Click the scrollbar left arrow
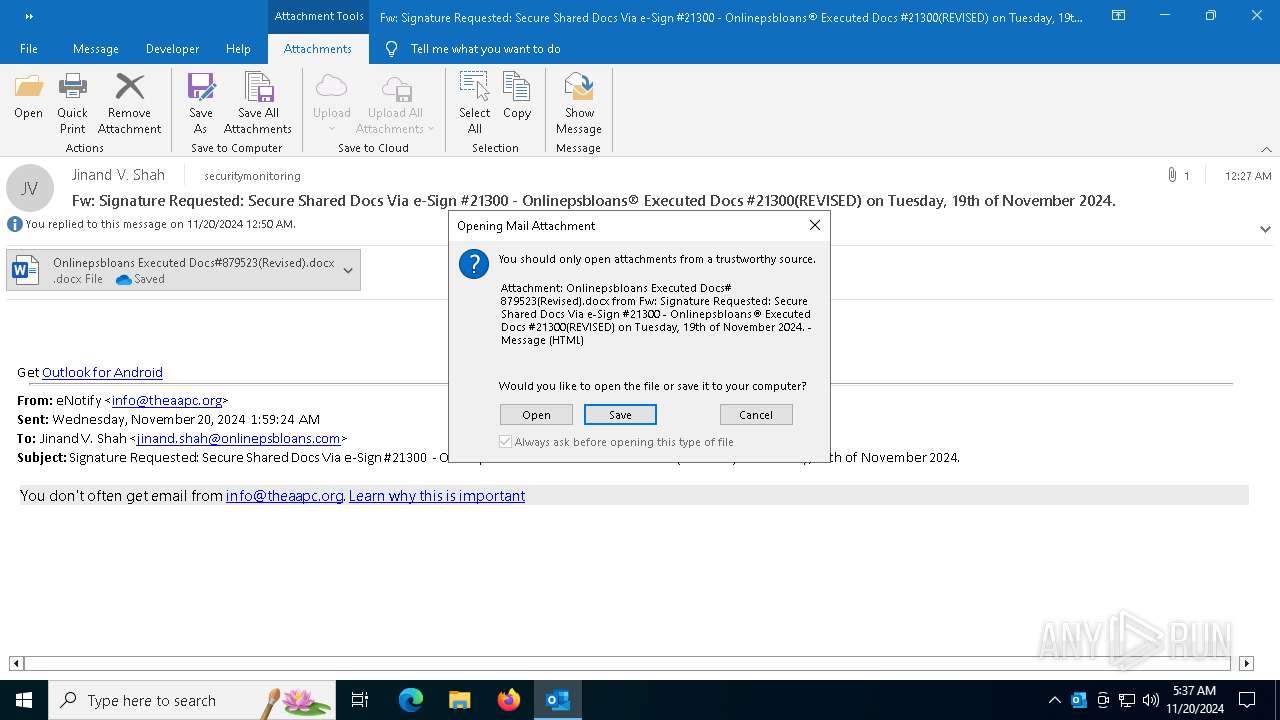This screenshot has height=720, width=1280. 16,663
